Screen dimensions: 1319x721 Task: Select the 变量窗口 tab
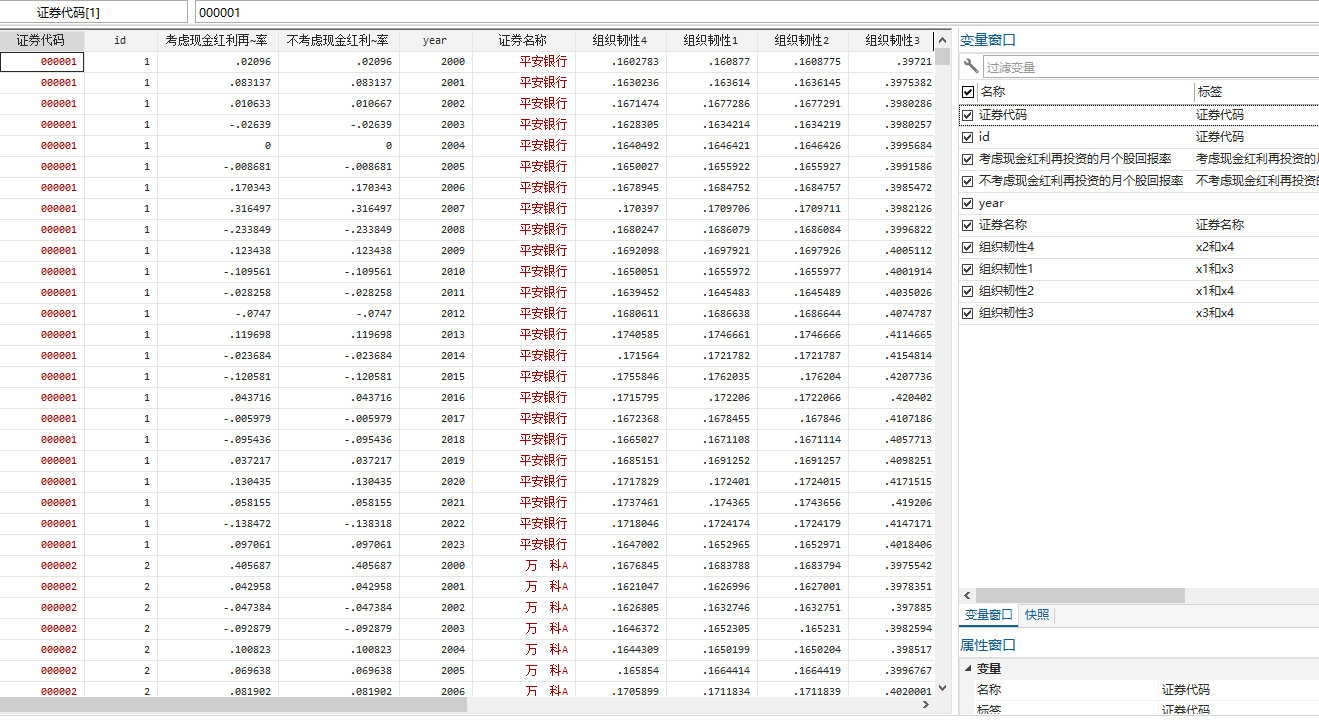(x=987, y=615)
